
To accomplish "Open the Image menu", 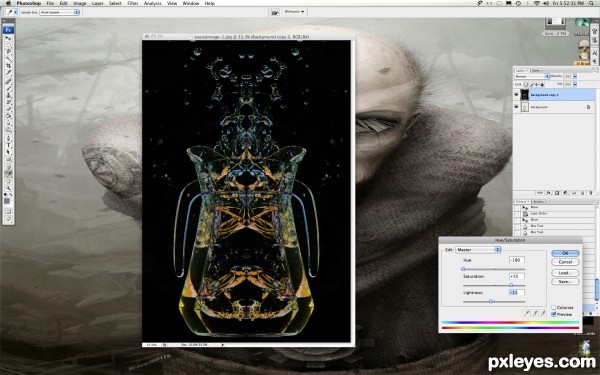I will click(x=80, y=3).
